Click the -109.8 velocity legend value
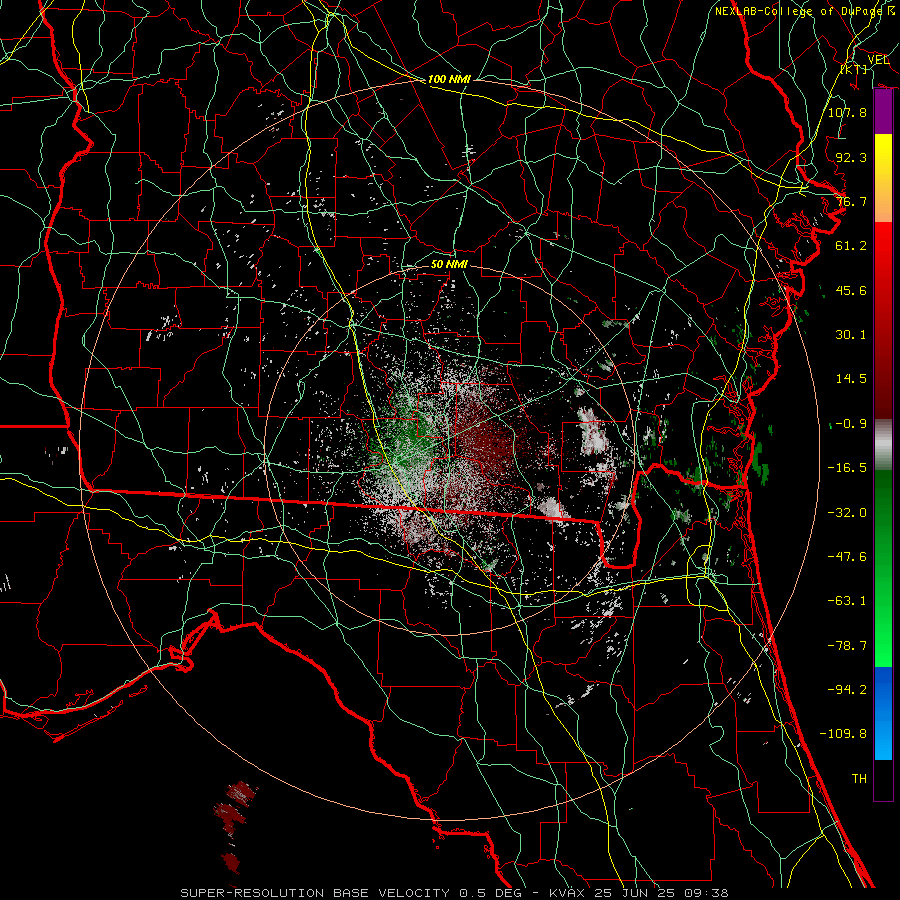Image resolution: width=900 pixels, height=900 pixels. [843, 734]
